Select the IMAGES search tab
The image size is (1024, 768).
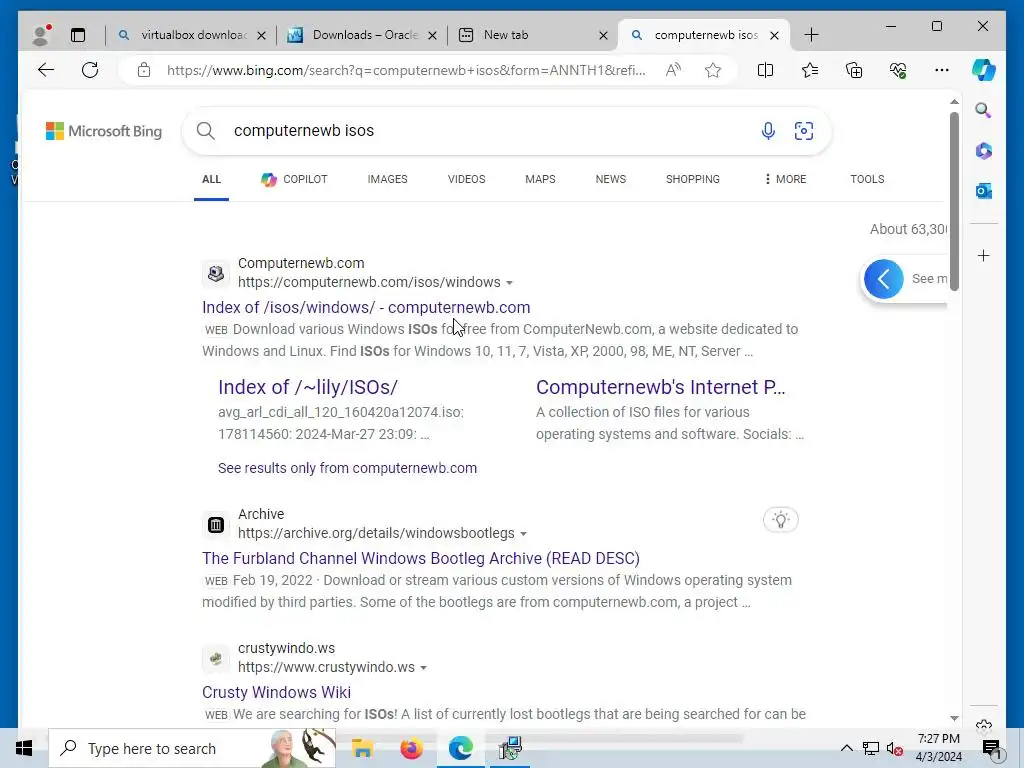(x=387, y=179)
